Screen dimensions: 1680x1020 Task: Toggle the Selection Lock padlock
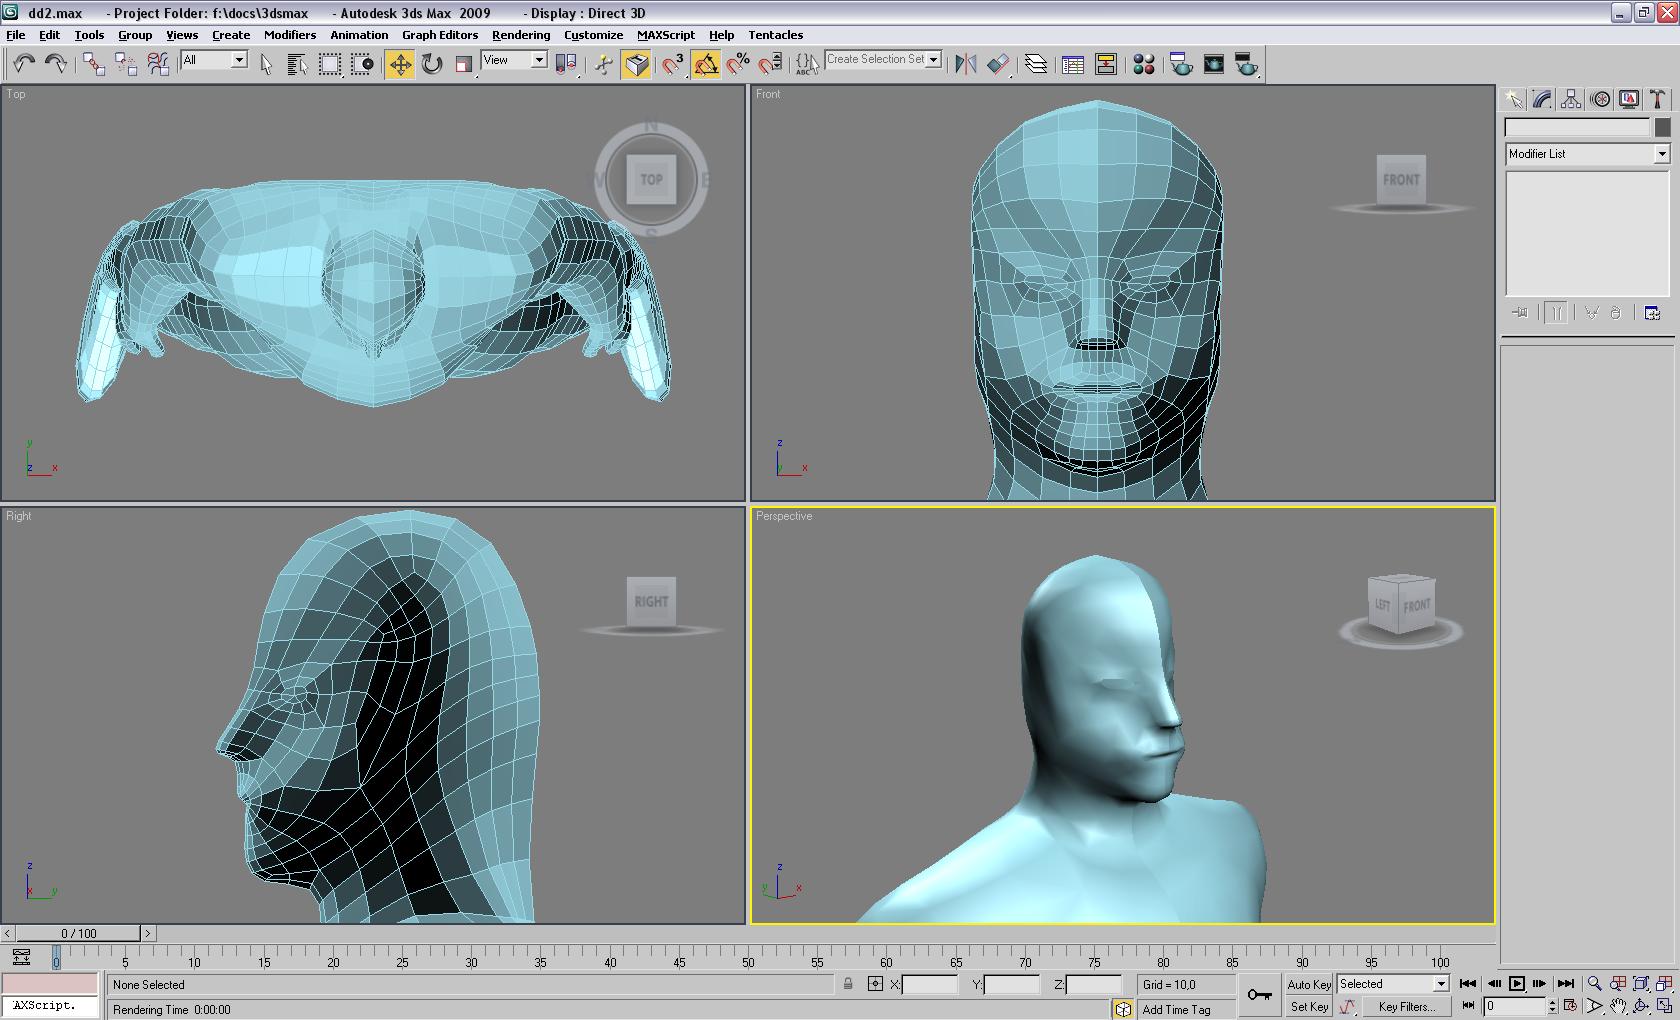click(848, 984)
